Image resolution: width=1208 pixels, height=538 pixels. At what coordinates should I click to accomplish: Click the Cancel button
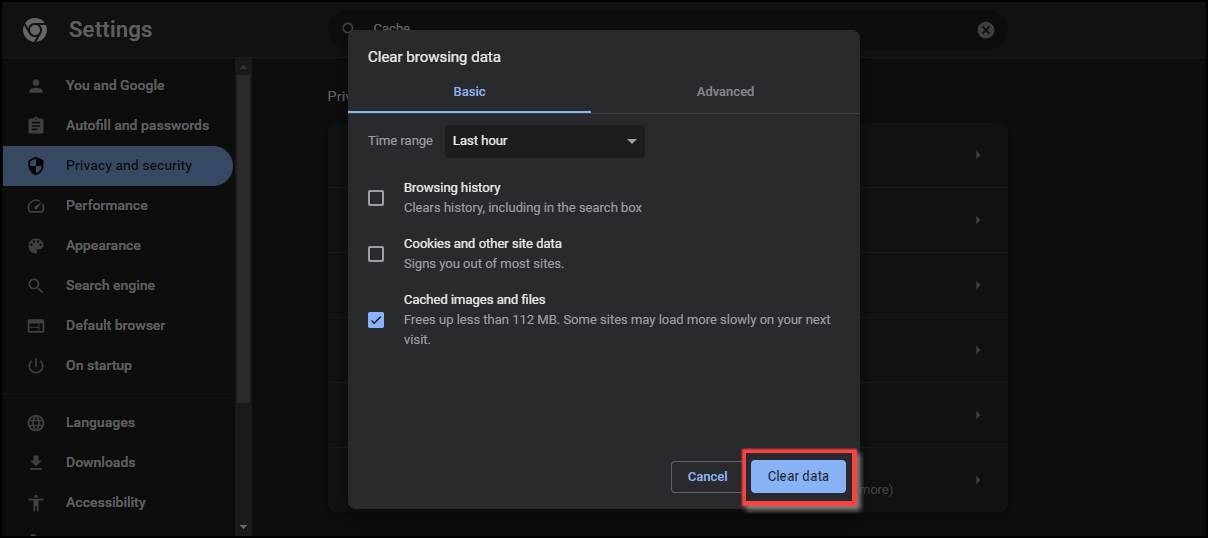click(x=707, y=477)
